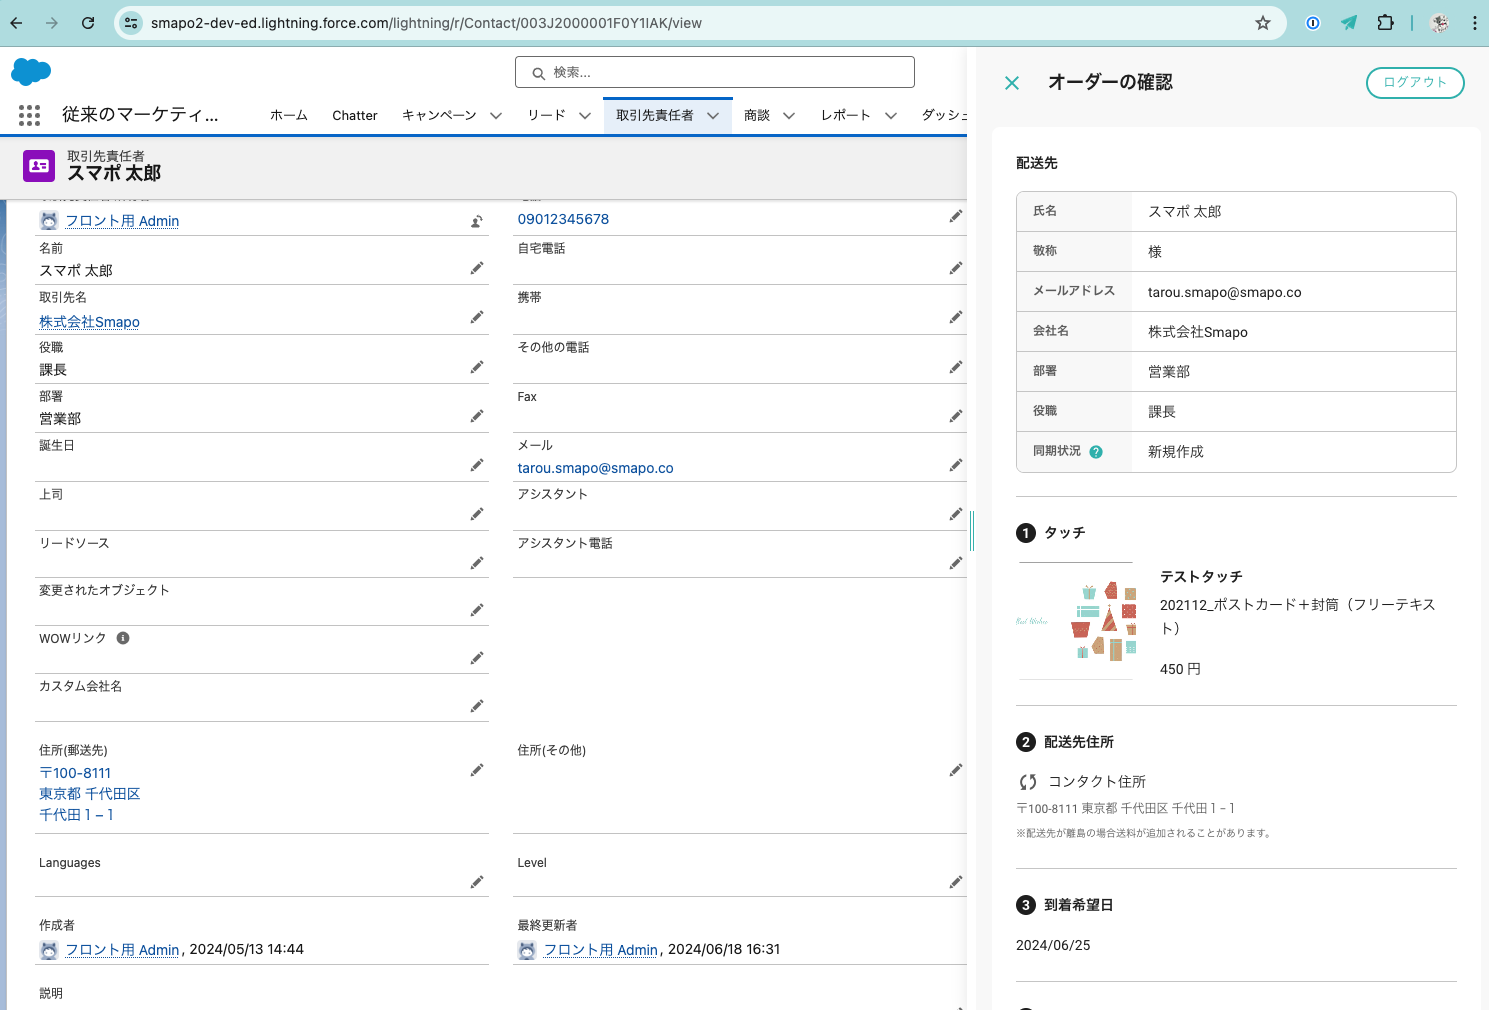Expand the キャンペーン tab dropdown chevron

496,116
